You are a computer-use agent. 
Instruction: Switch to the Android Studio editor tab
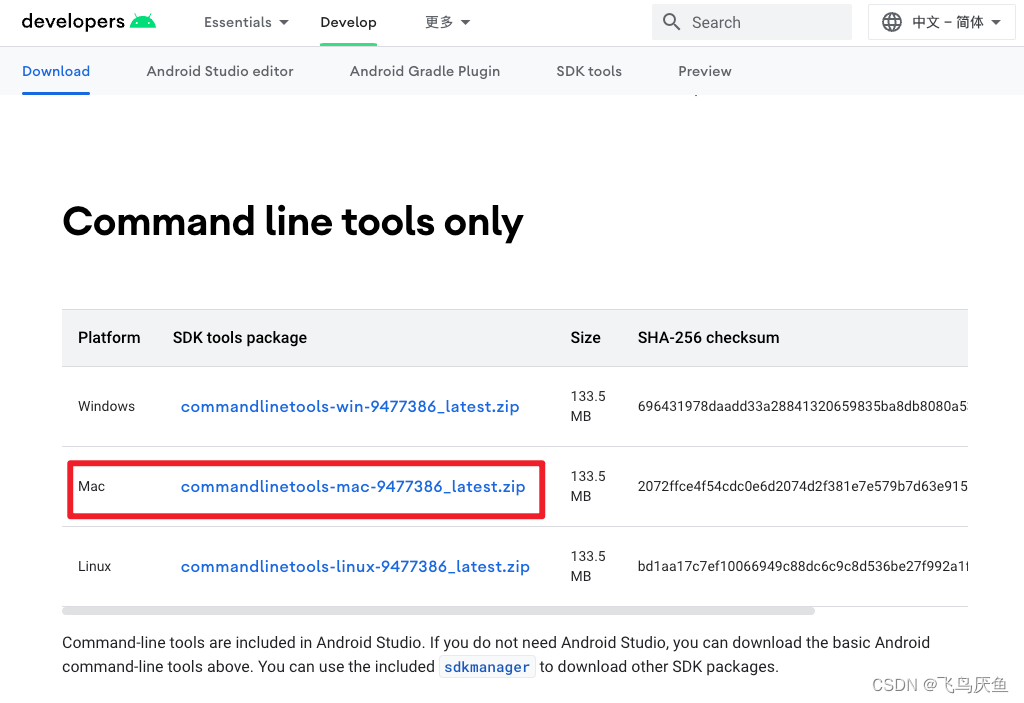coord(220,71)
